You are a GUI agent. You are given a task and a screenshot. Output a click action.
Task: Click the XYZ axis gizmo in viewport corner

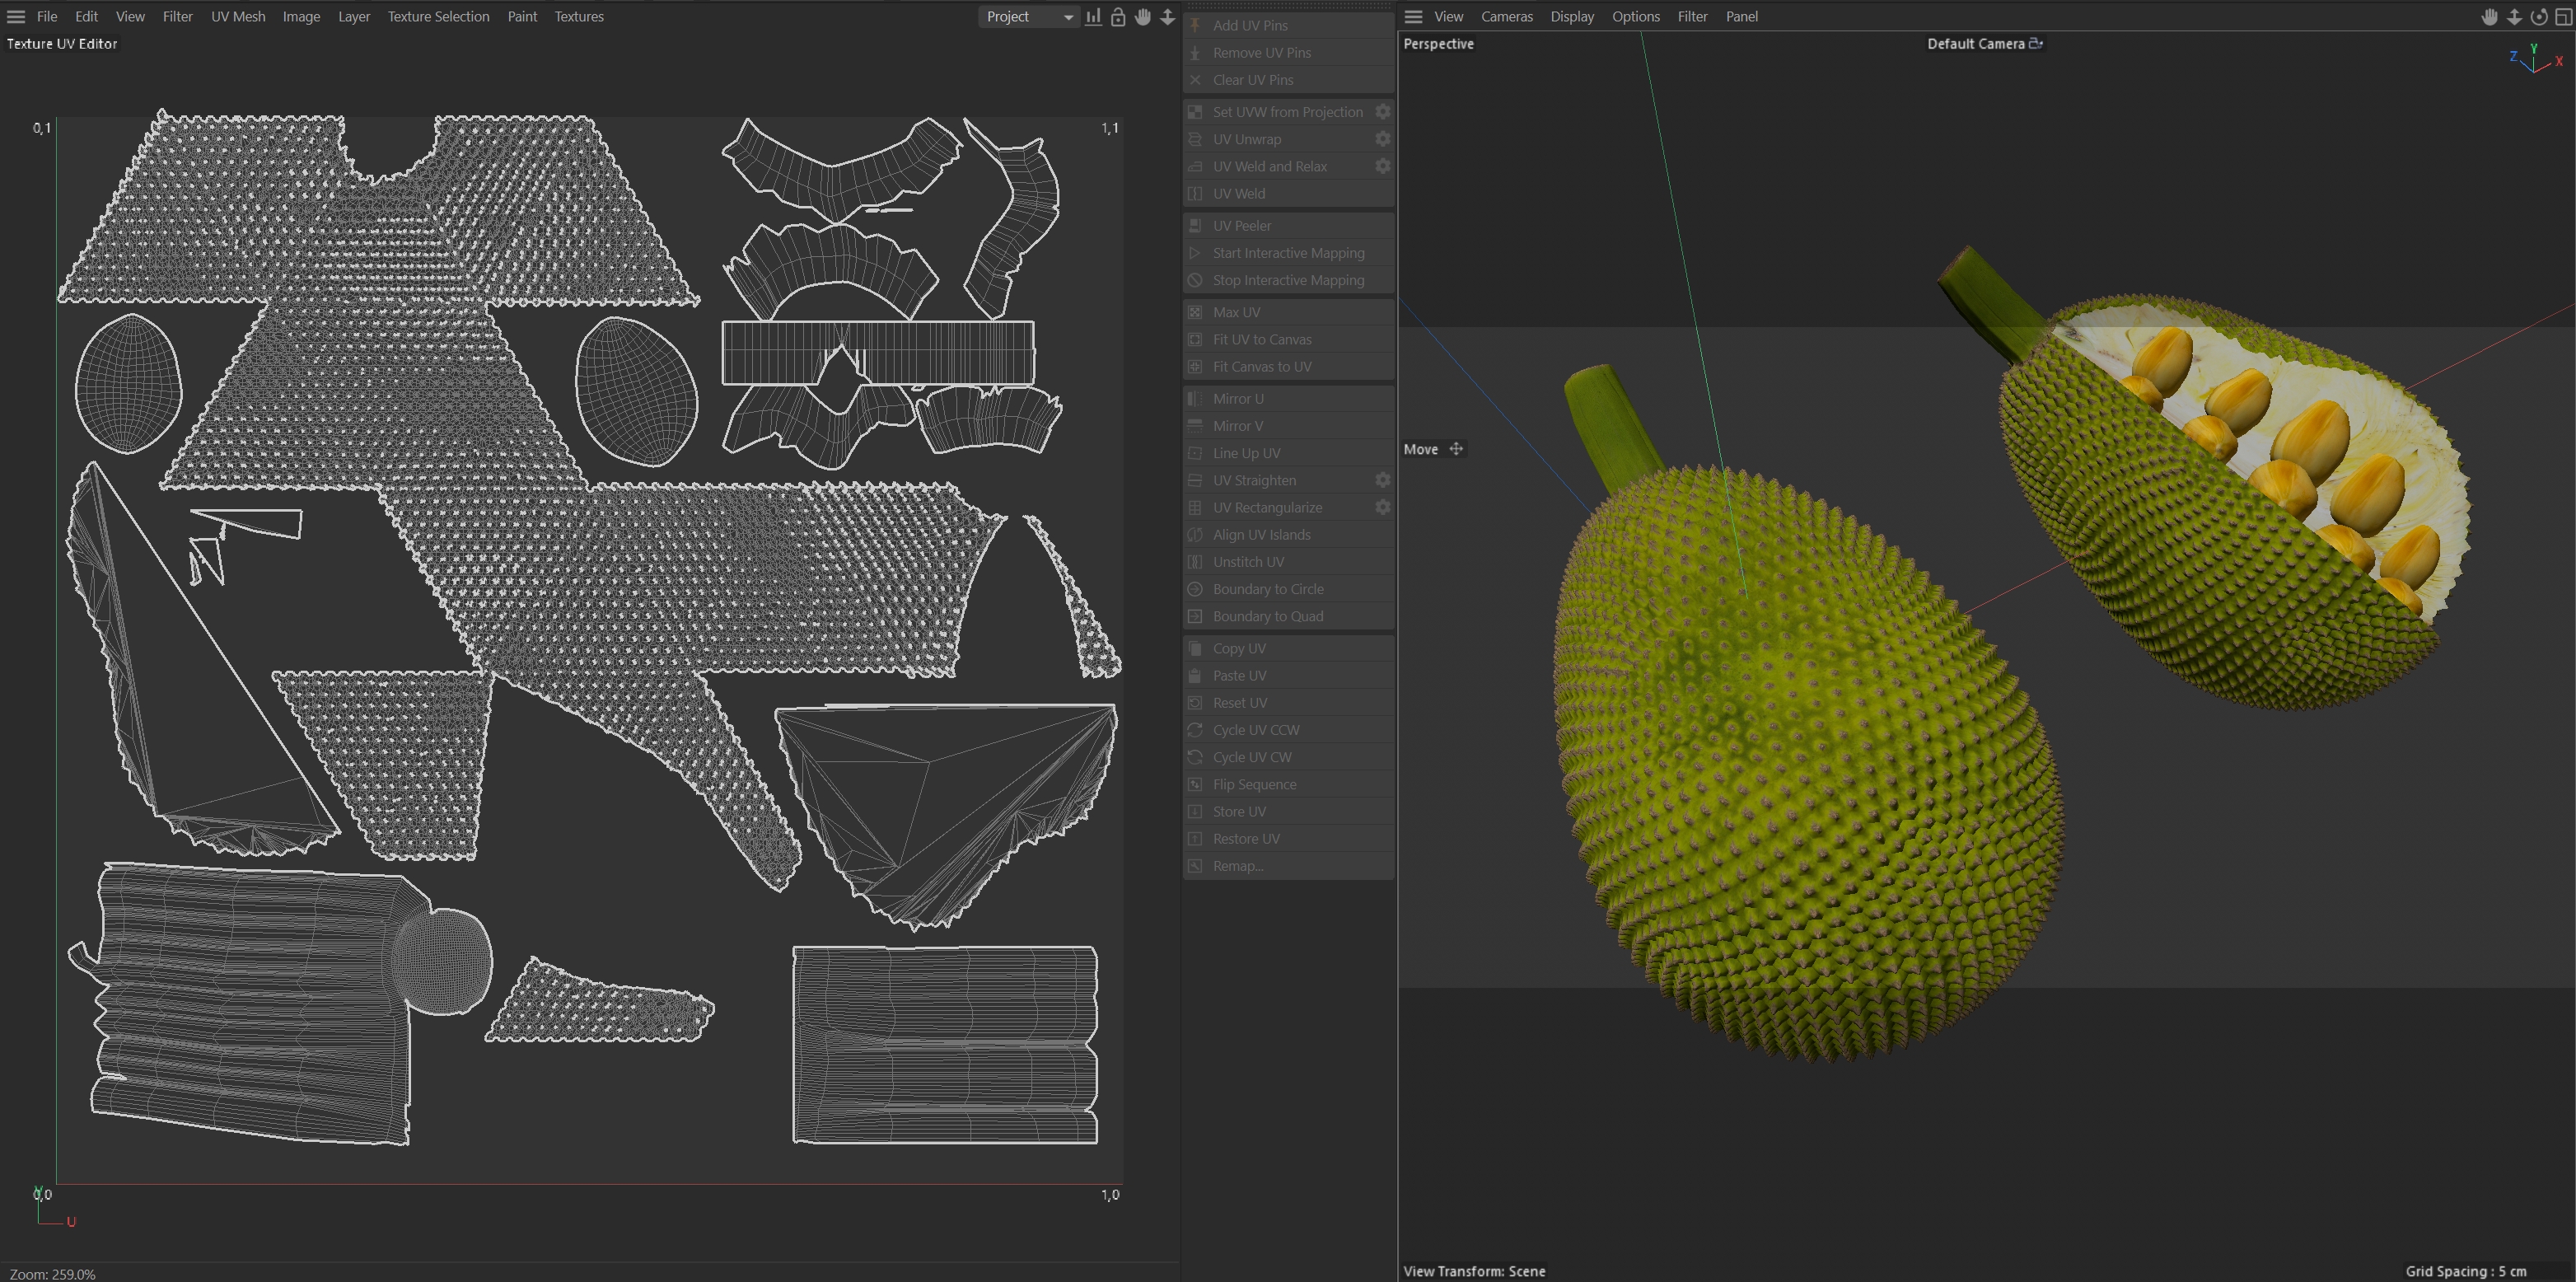pos(2534,59)
